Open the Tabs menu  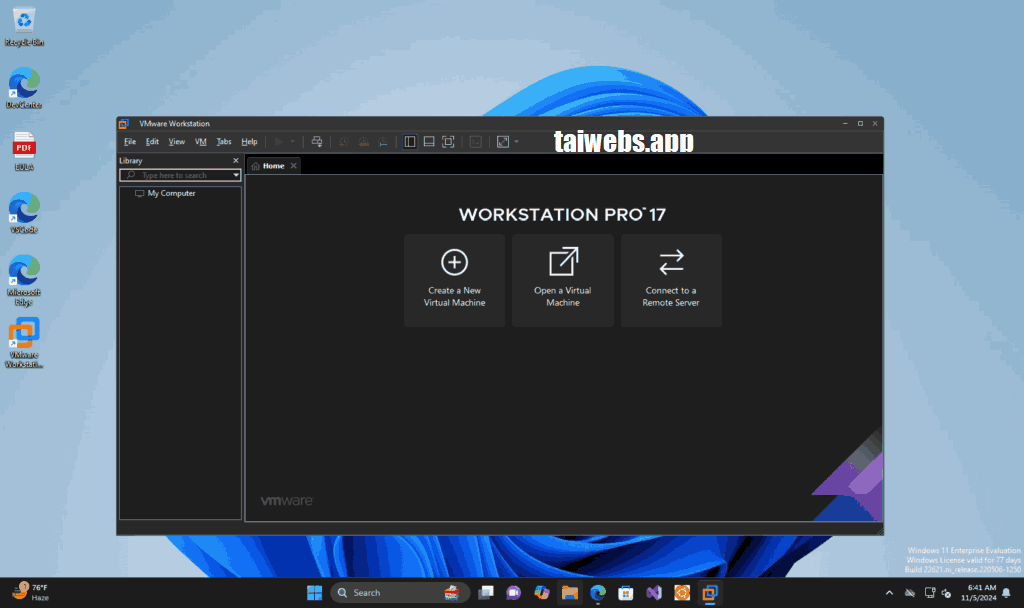click(224, 142)
